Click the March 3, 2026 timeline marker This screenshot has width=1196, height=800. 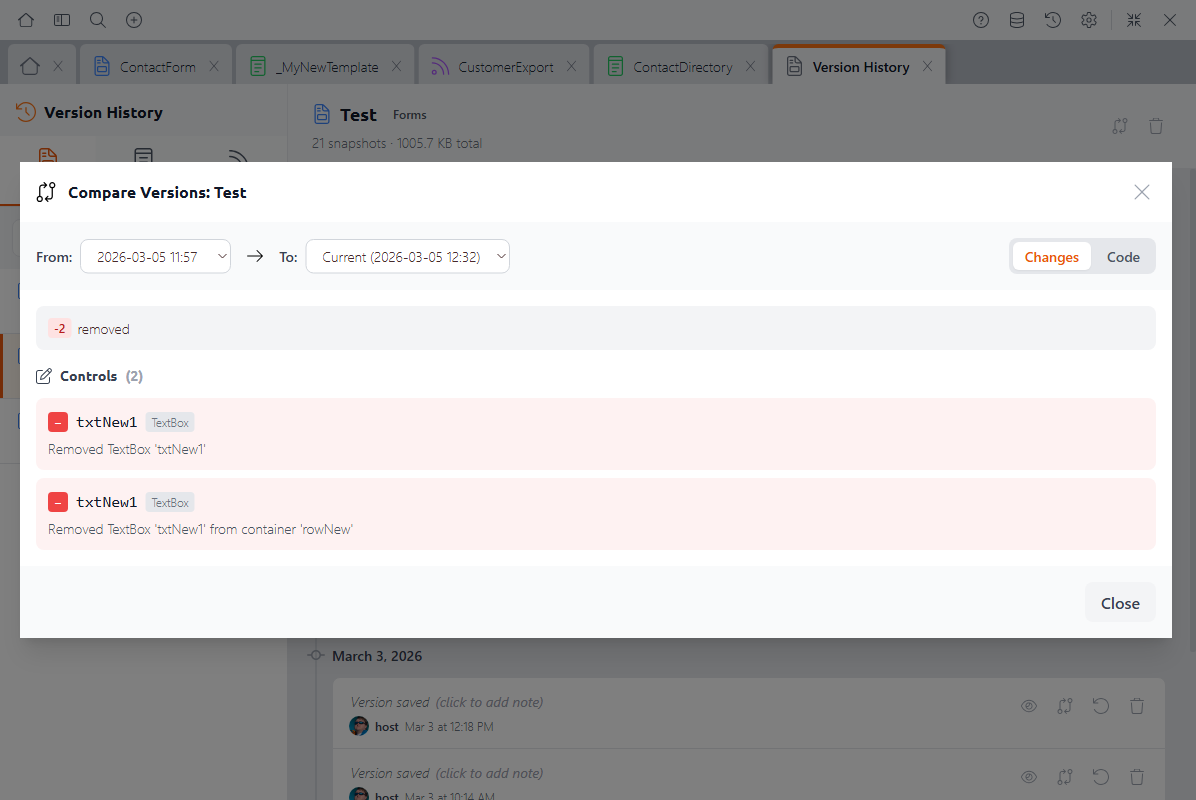316,655
